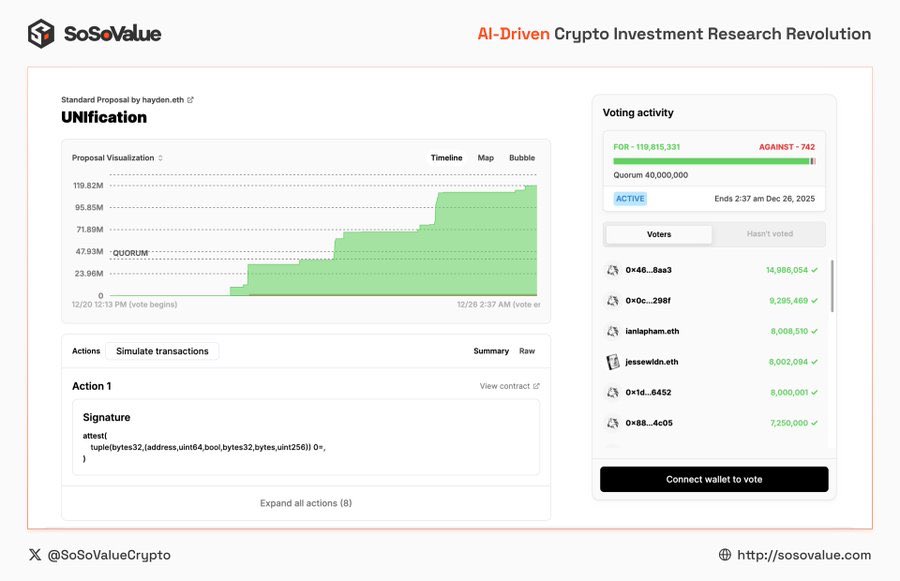Select voter name 0x88...4c05

649,423
